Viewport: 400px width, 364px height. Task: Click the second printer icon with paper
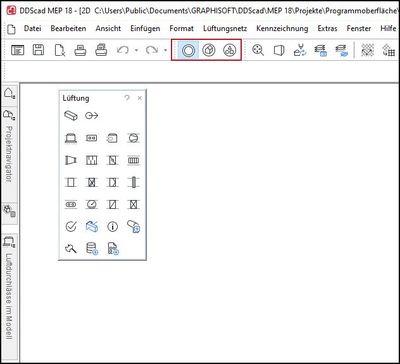(101, 50)
